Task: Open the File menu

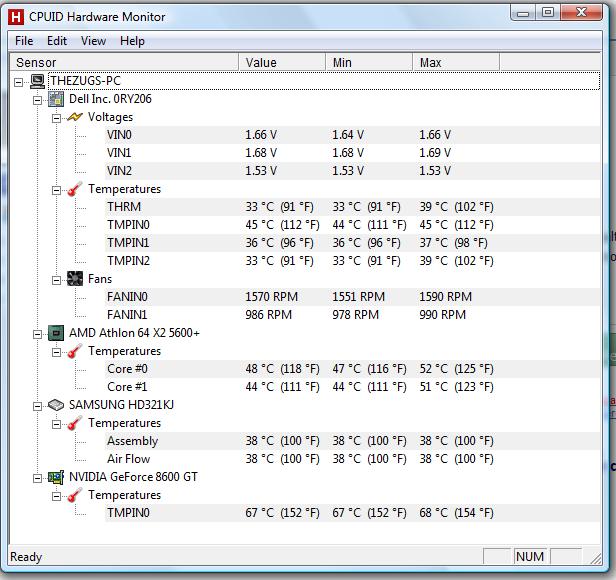Action: click(x=24, y=41)
